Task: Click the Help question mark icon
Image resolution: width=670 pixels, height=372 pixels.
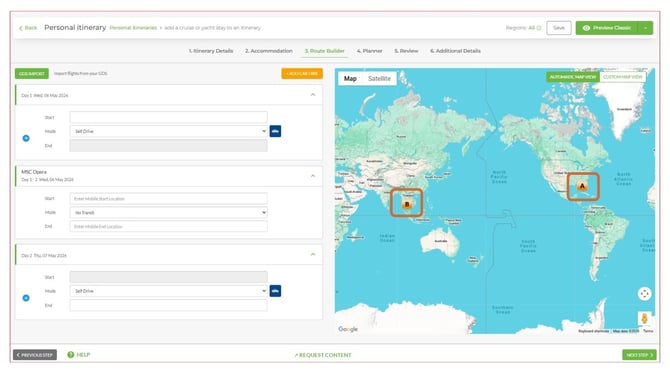Action: tap(71, 354)
